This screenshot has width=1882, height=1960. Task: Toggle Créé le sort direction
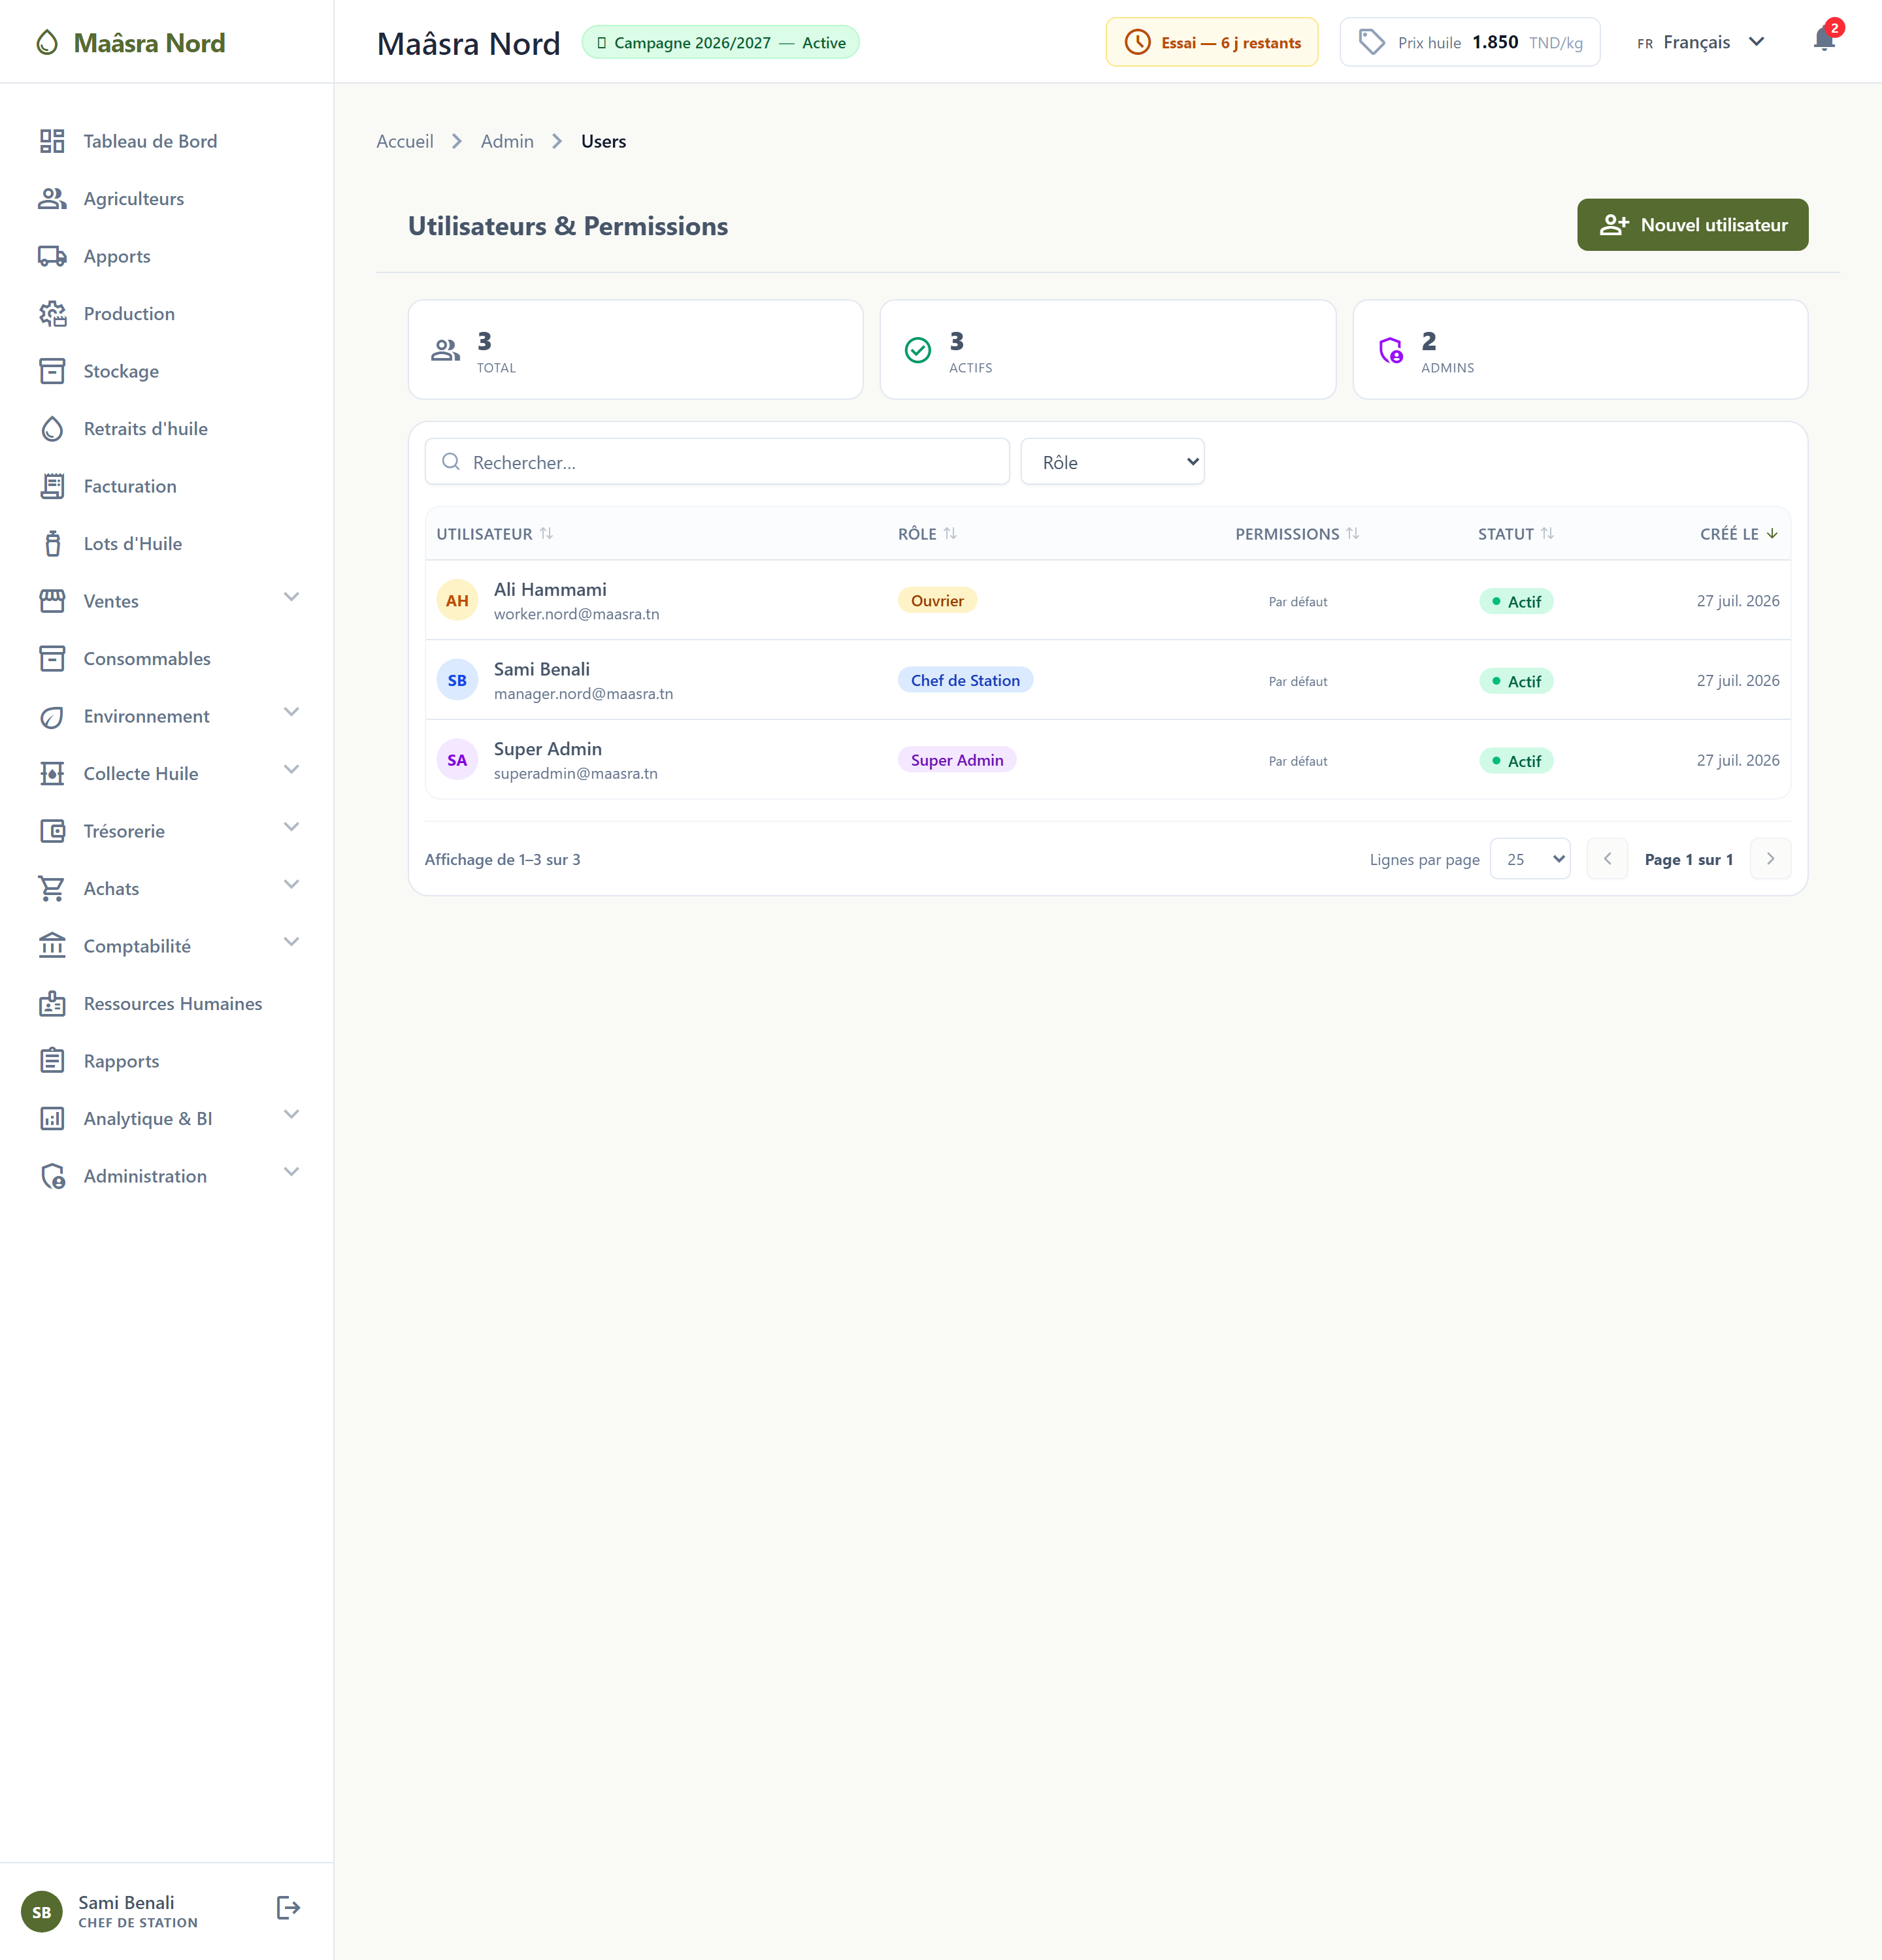click(1739, 534)
